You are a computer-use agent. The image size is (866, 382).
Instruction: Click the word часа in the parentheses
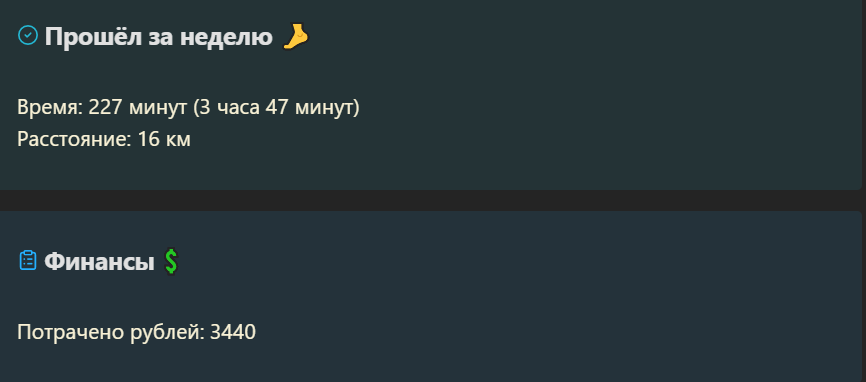(237, 107)
